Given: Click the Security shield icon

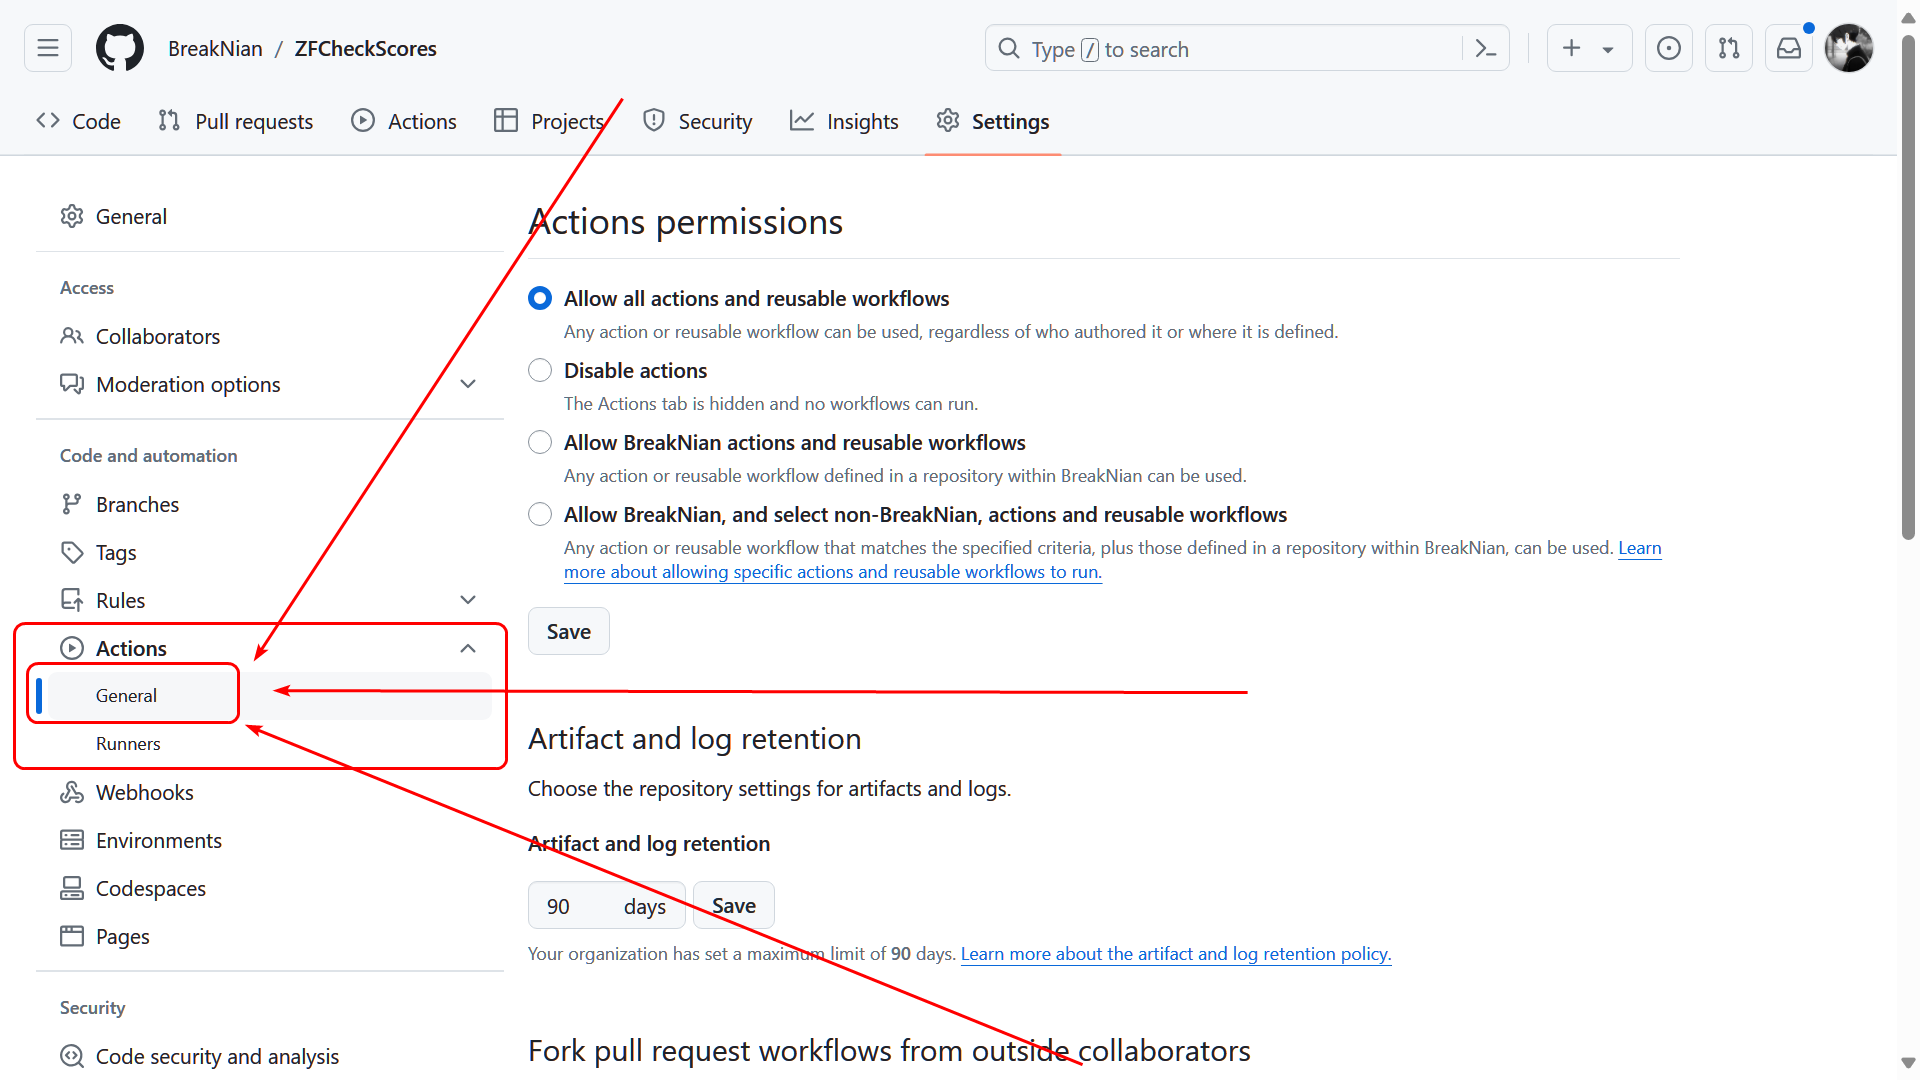Looking at the screenshot, I should (654, 121).
